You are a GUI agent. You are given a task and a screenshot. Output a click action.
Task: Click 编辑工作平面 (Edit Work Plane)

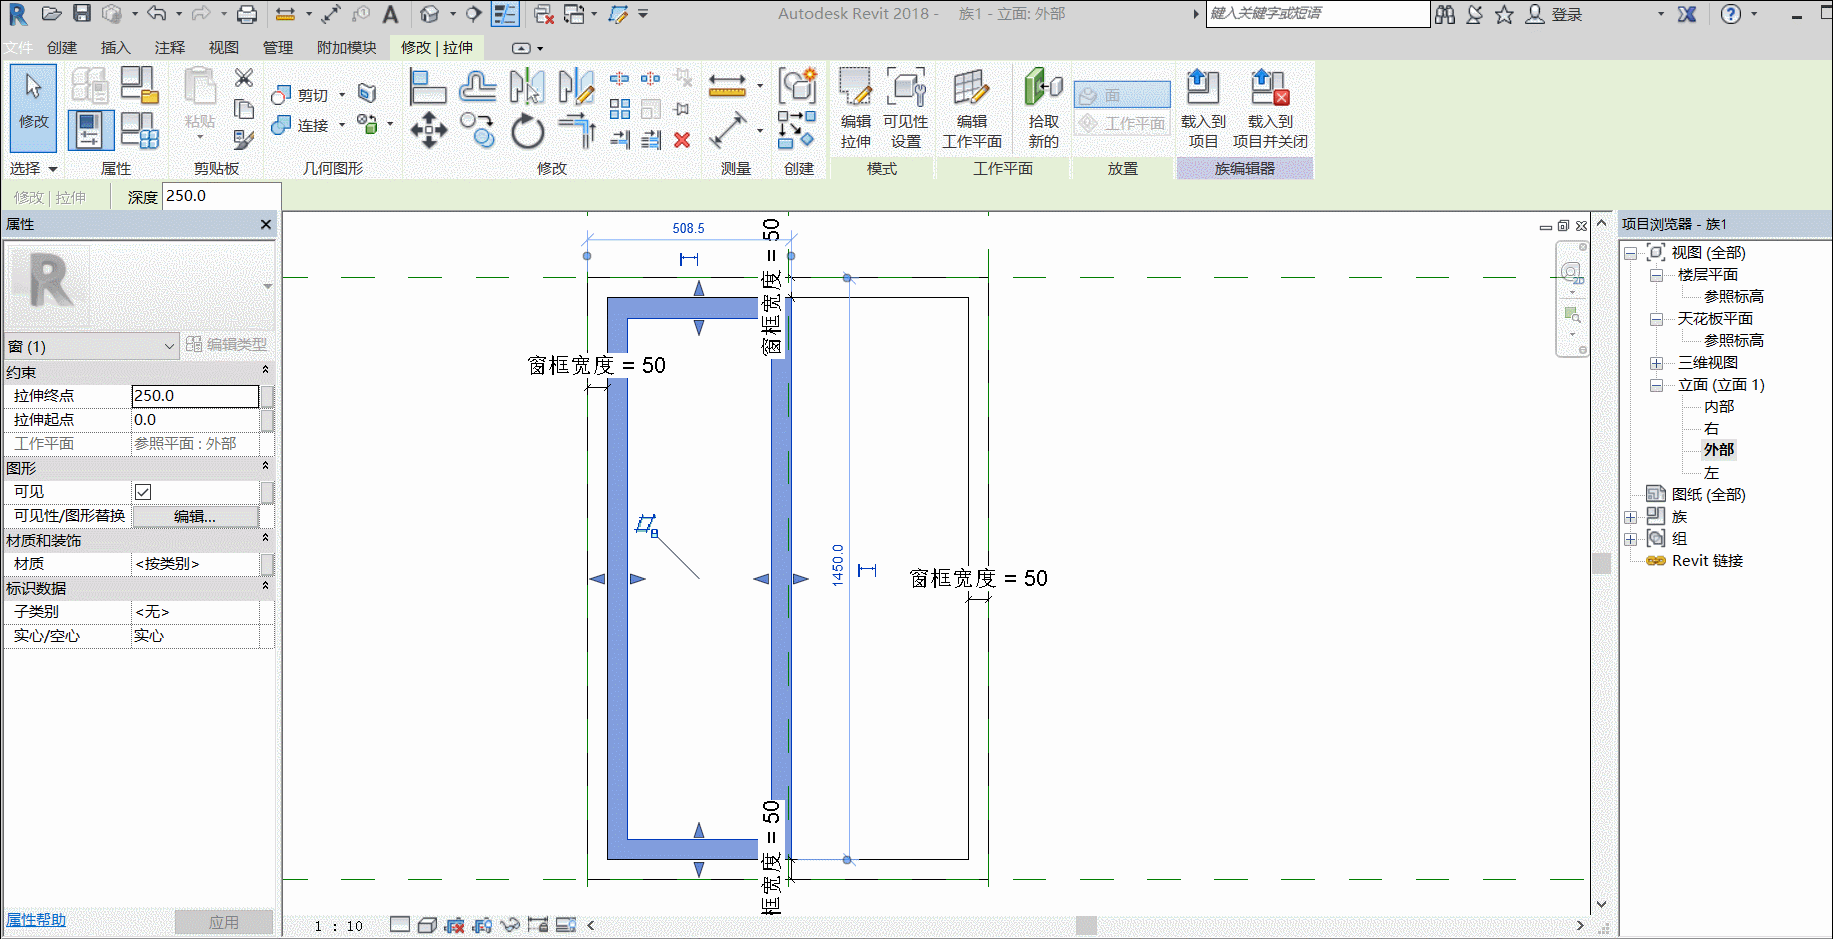[x=971, y=109]
